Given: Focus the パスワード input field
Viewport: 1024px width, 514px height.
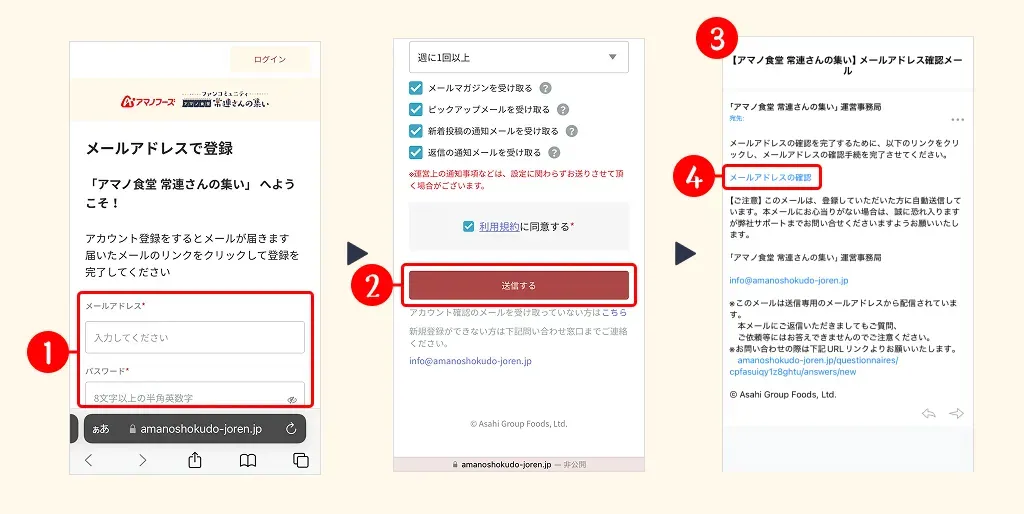Looking at the screenshot, I should tap(195, 394).
